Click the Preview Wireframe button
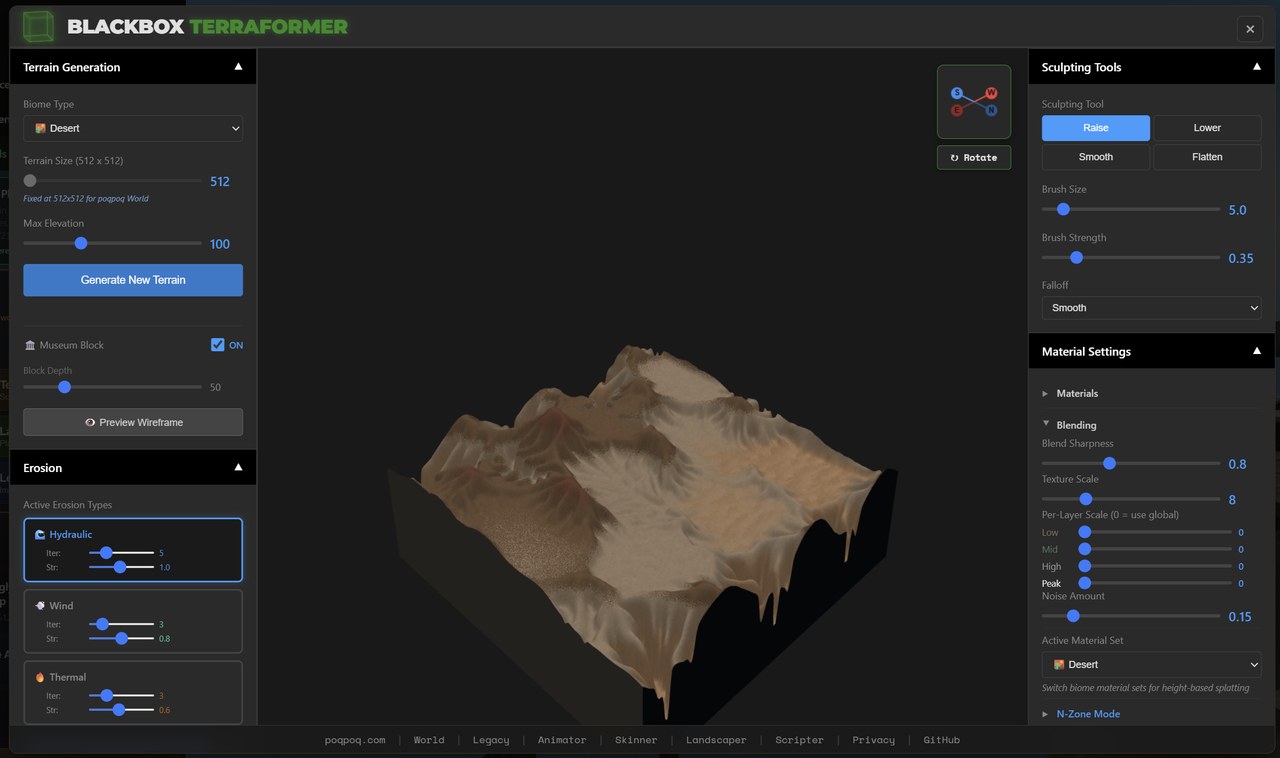Screen dimensions: 1280x758 pyautogui.click(x=133, y=422)
